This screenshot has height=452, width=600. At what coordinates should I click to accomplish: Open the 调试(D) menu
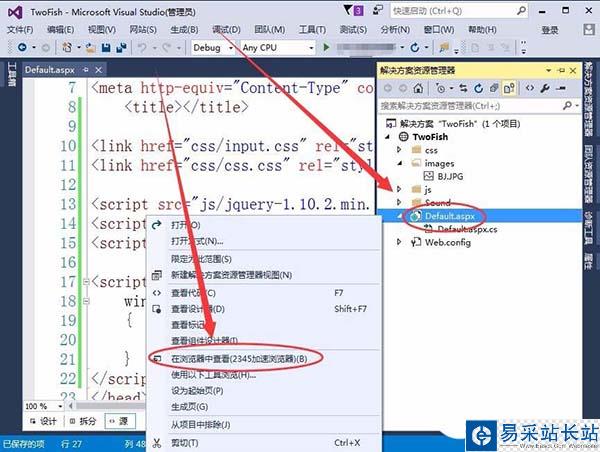coord(226,29)
